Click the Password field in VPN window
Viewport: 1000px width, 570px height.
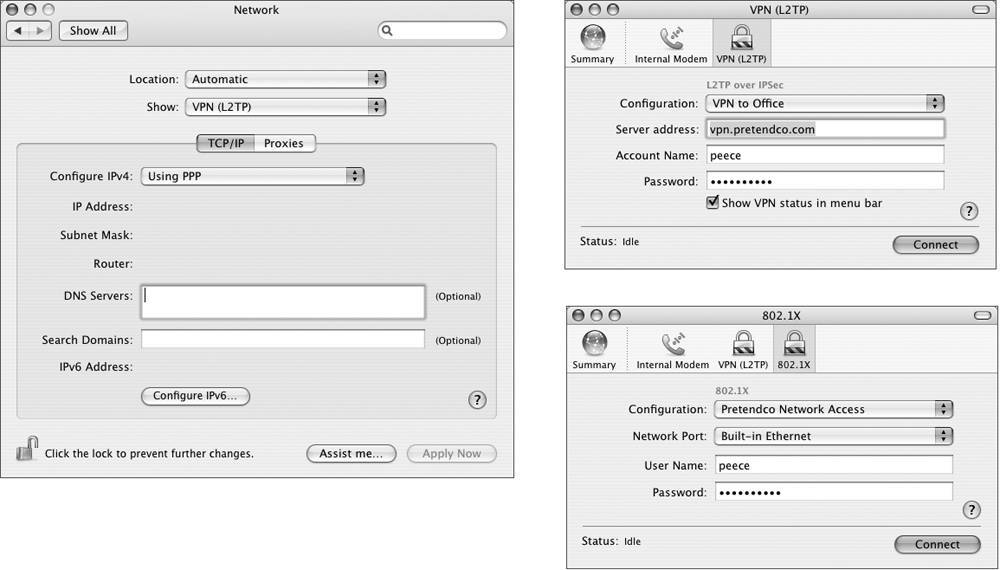click(825, 181)
